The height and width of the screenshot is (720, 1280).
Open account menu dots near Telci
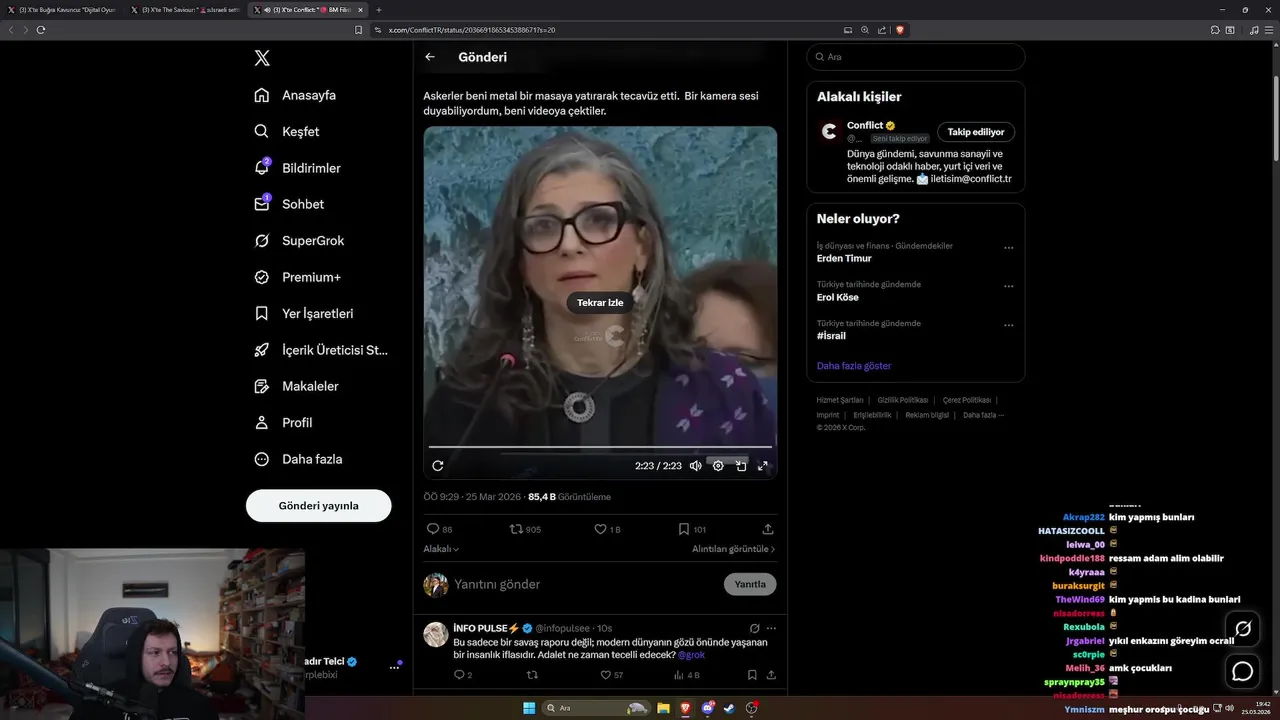click(394, 667)
